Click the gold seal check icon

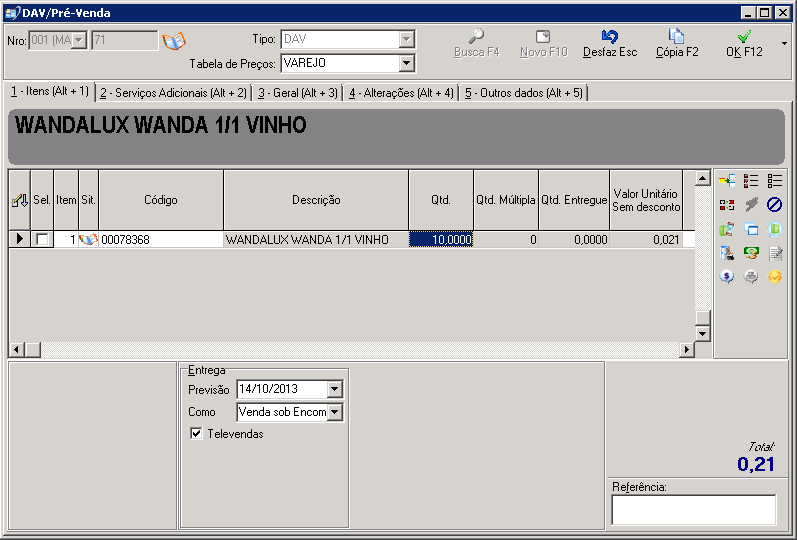[775, 277]
